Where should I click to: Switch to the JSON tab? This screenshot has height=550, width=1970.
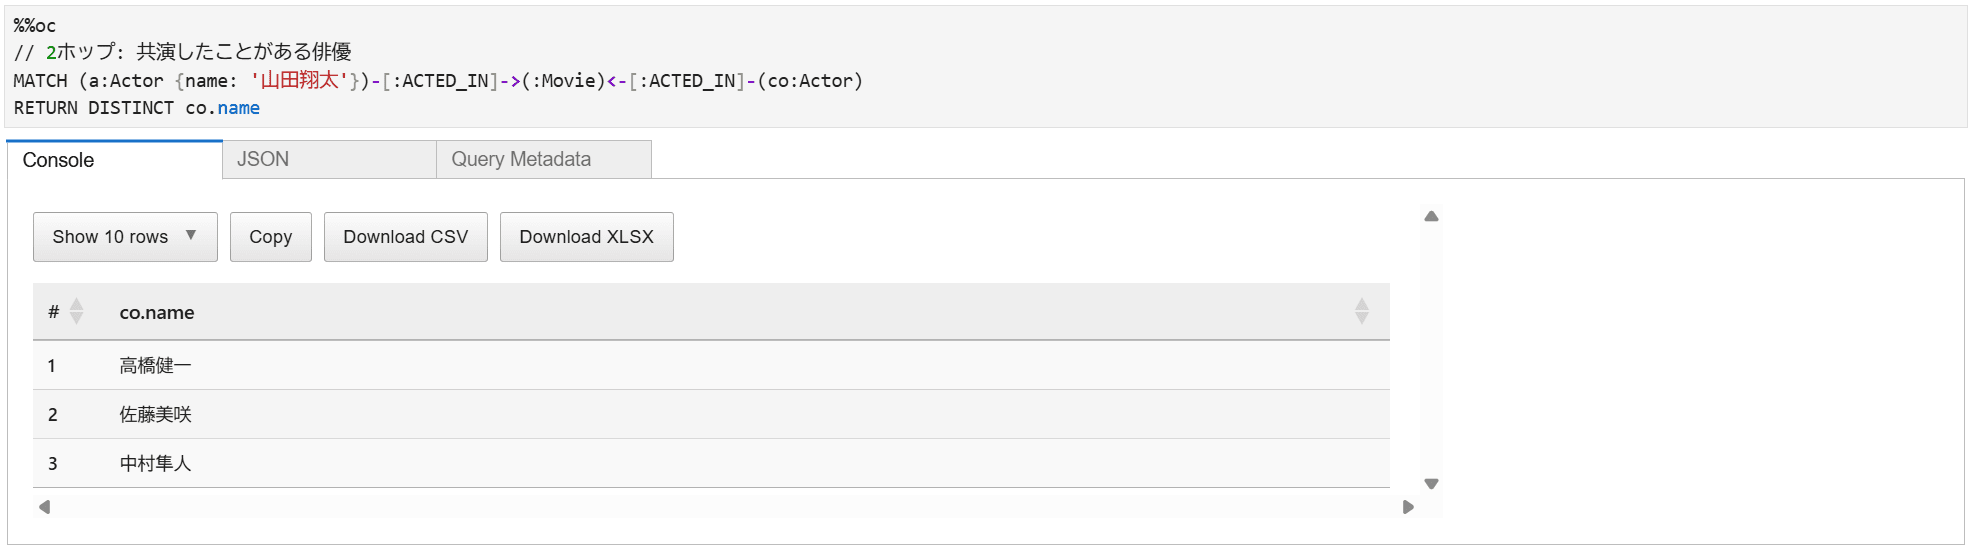(329, 160)
